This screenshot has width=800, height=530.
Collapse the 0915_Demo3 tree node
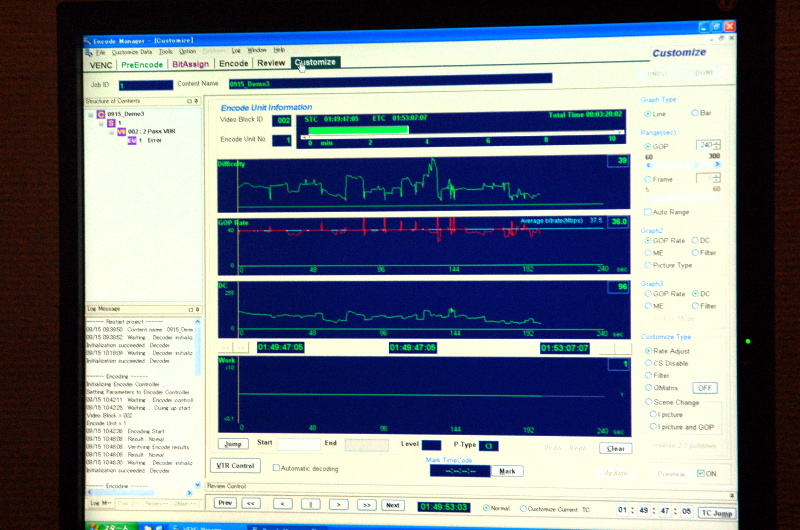(x=91, y=114)
